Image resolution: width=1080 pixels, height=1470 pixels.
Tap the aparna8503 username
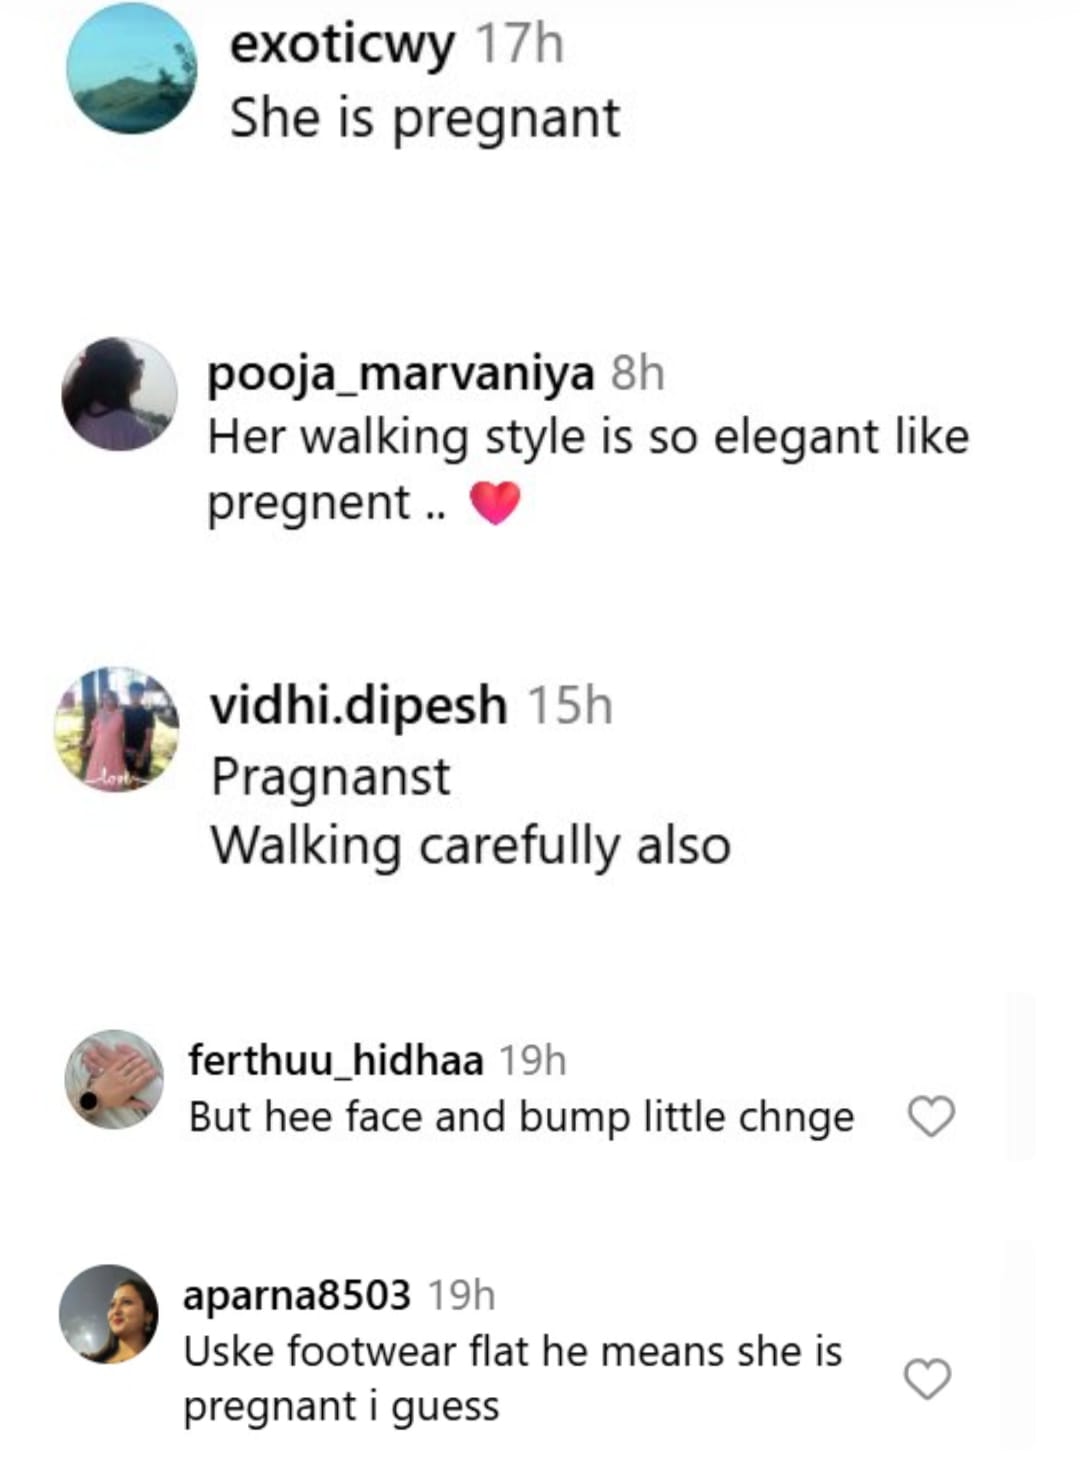click(297, 1294)
